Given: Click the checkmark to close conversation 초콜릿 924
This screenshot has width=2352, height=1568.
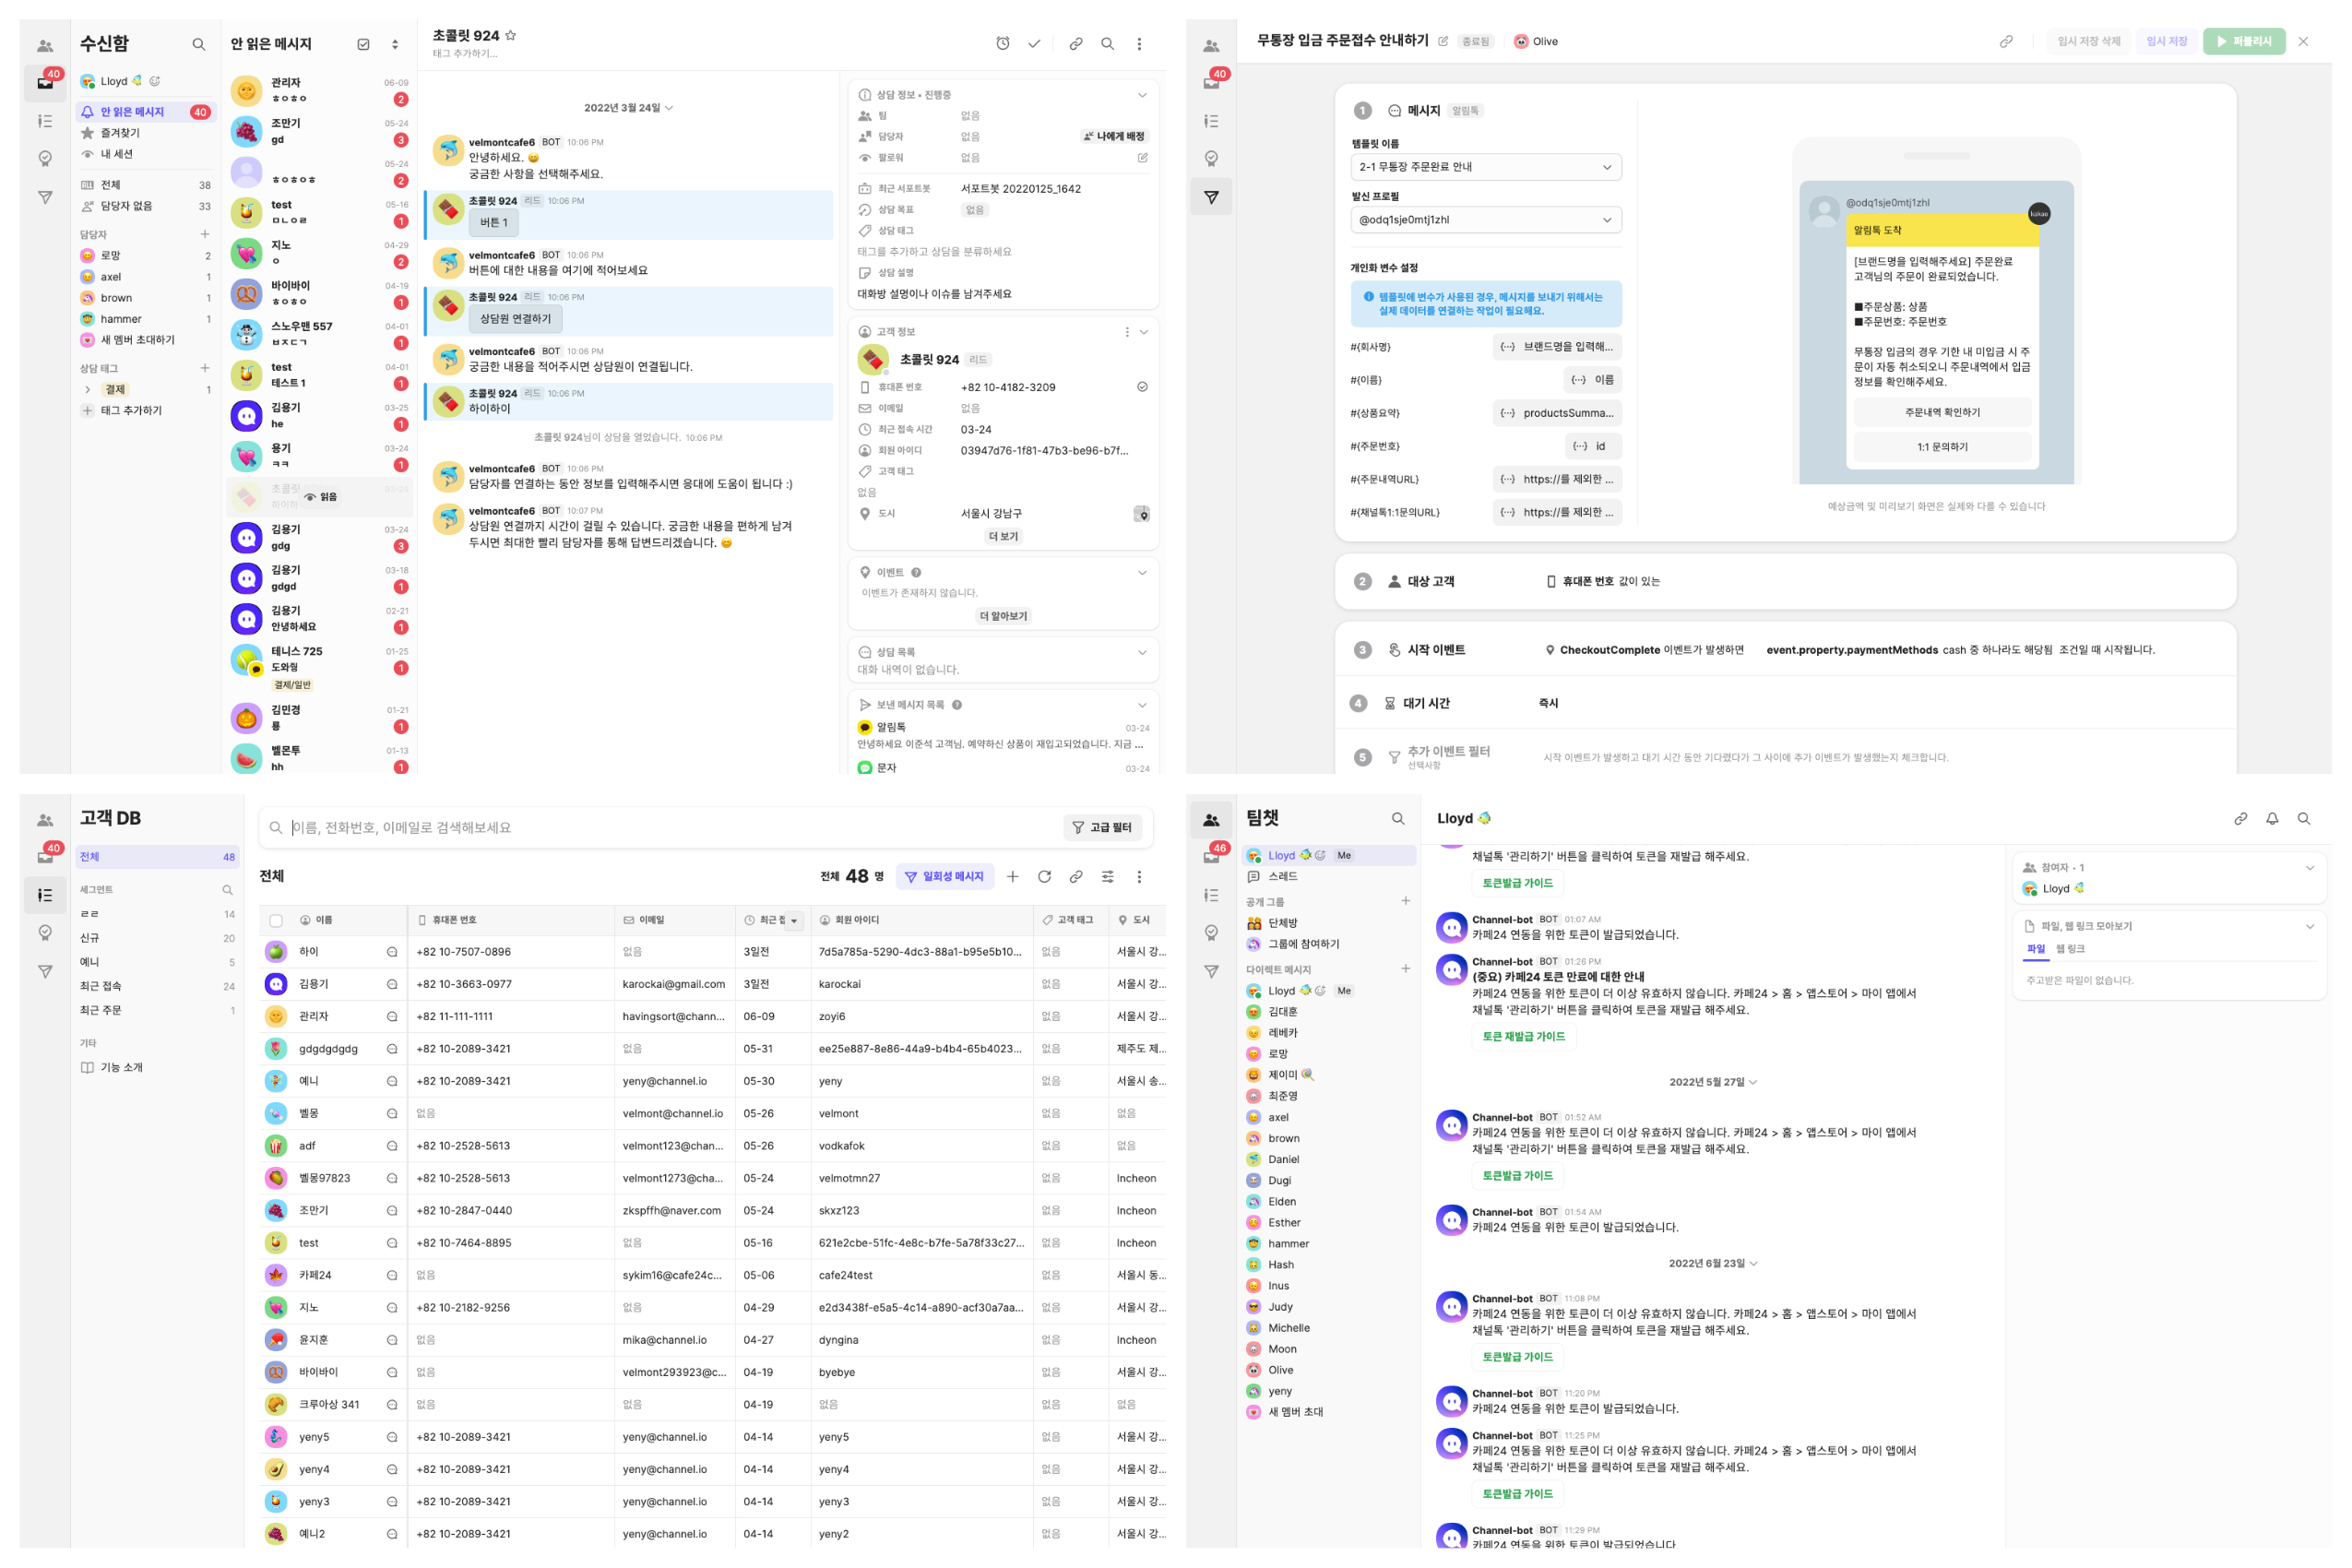Looking at the screenshot, I should coord(1034,44).
